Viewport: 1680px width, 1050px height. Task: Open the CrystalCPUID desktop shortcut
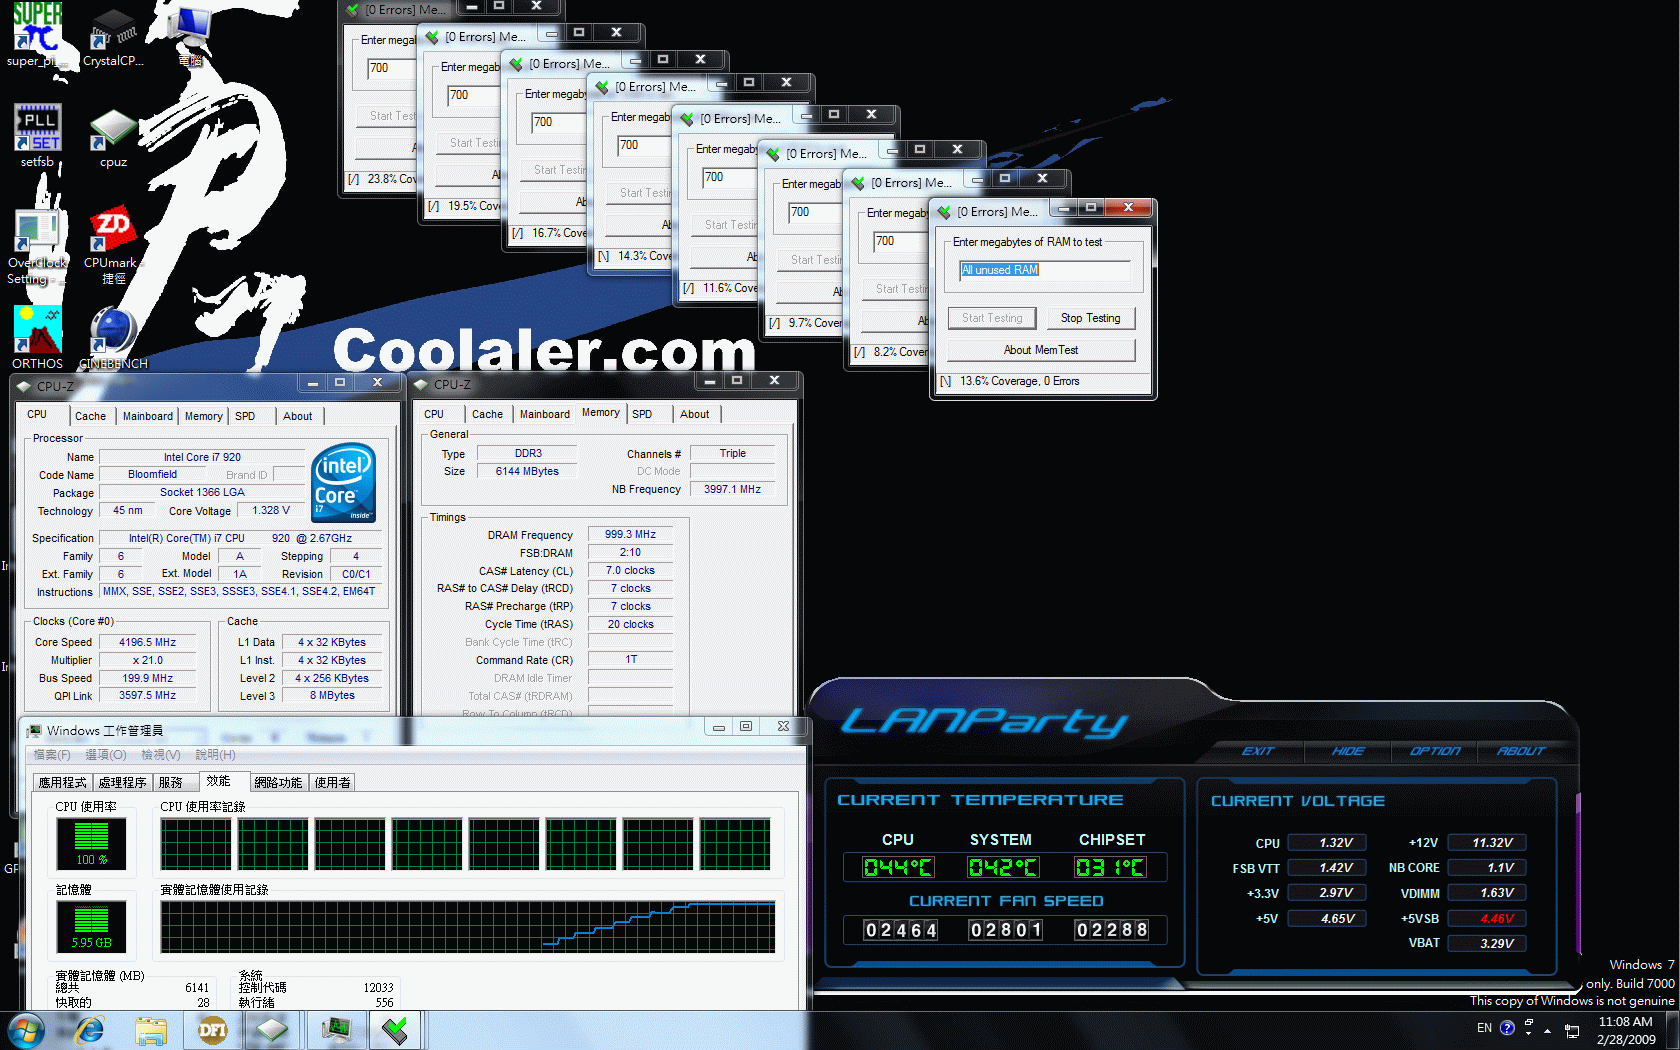[113, 37]
